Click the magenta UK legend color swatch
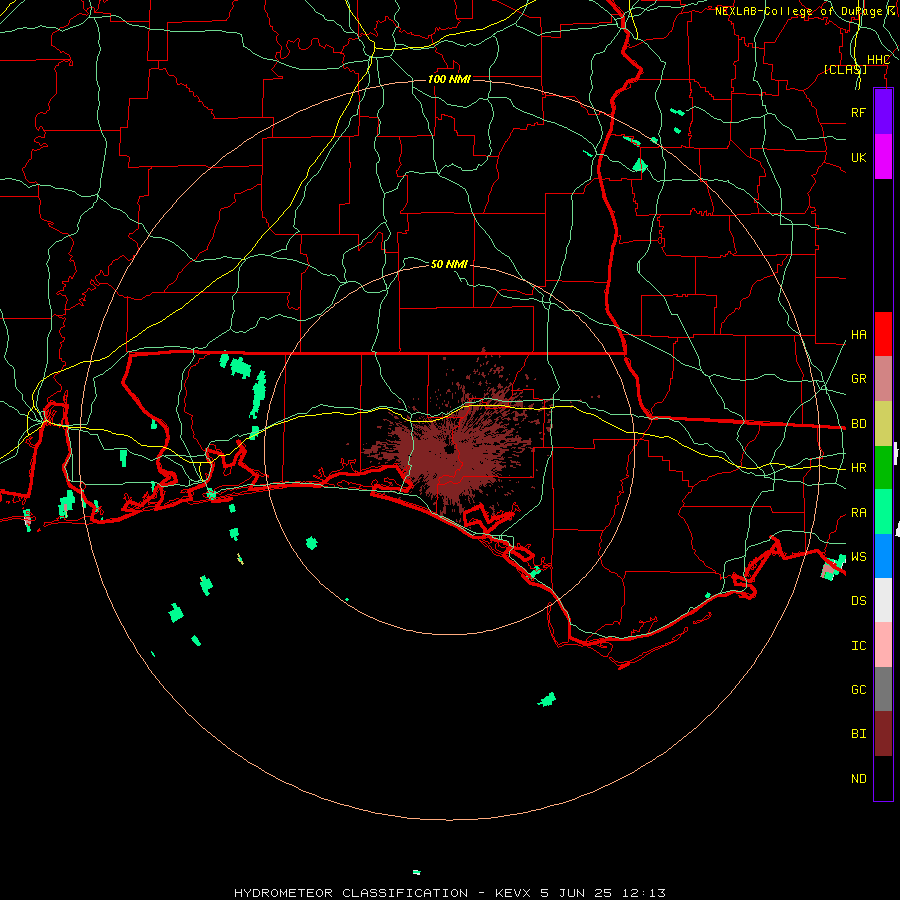The height and width of the screenshot is (900, 900). 883,157
